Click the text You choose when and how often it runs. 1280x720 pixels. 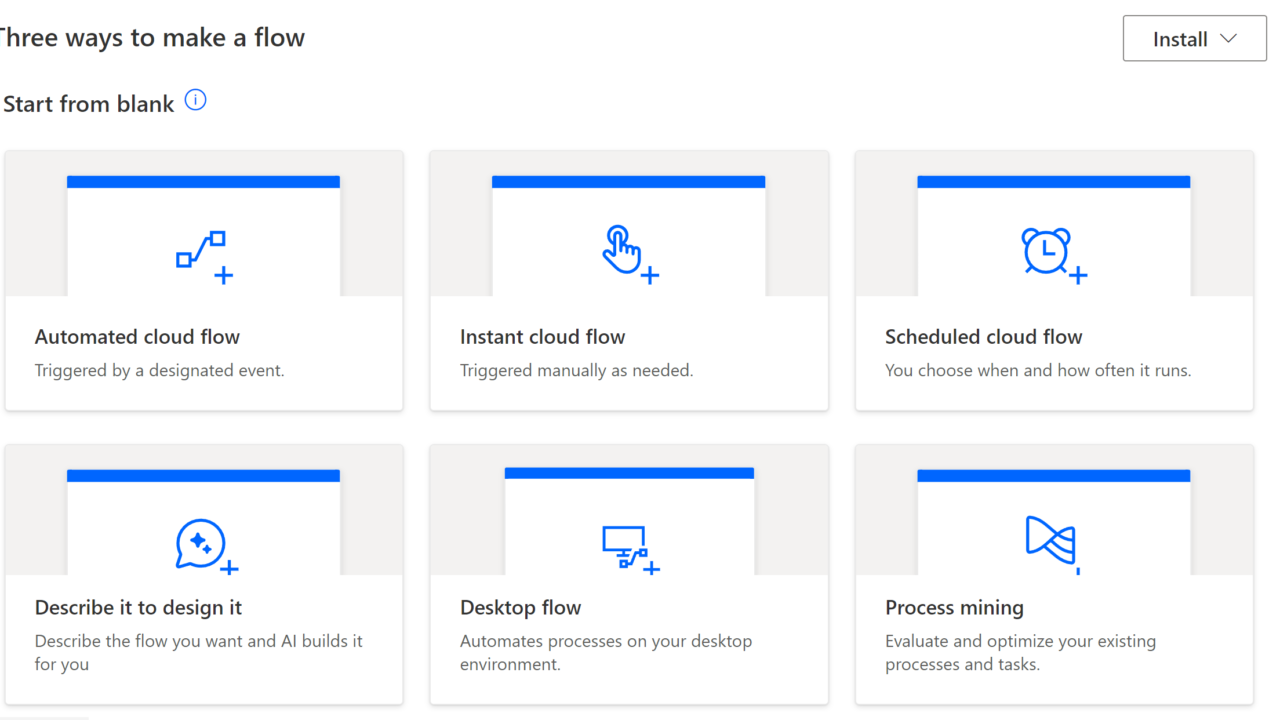(x=1038, y=370)
